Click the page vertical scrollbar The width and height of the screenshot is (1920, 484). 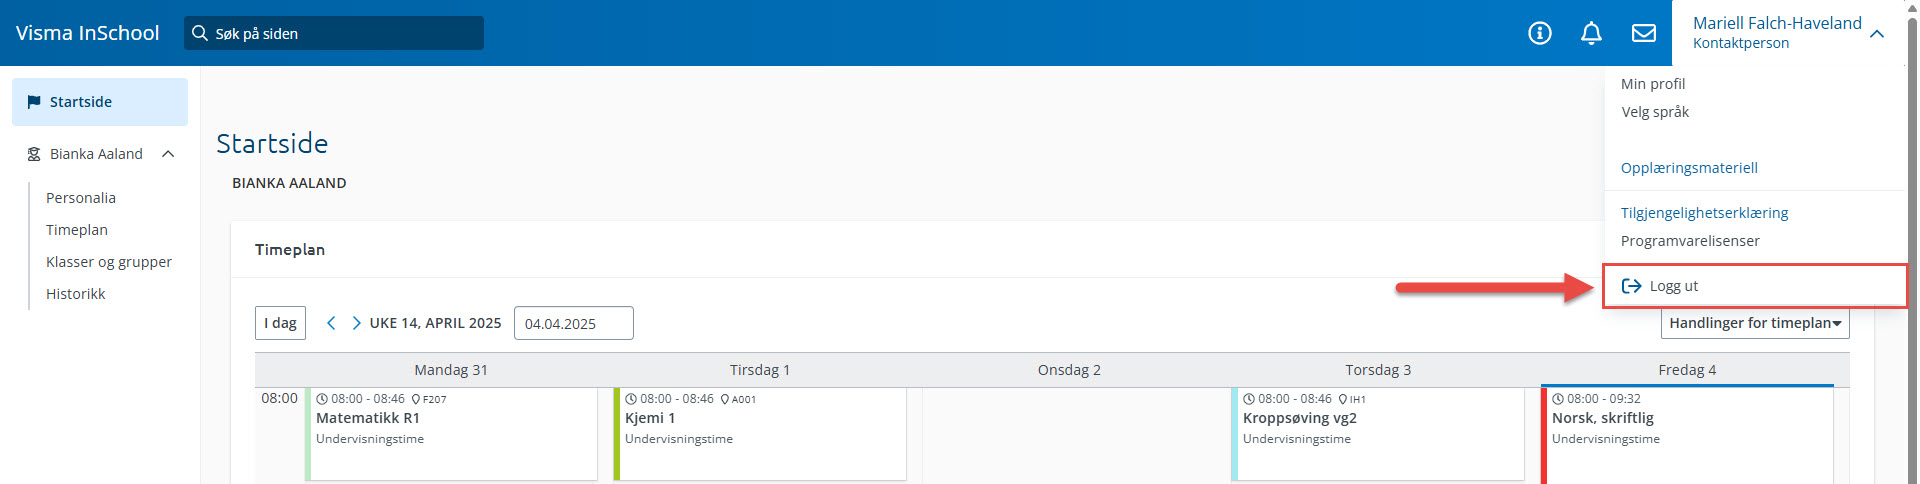1913,242
